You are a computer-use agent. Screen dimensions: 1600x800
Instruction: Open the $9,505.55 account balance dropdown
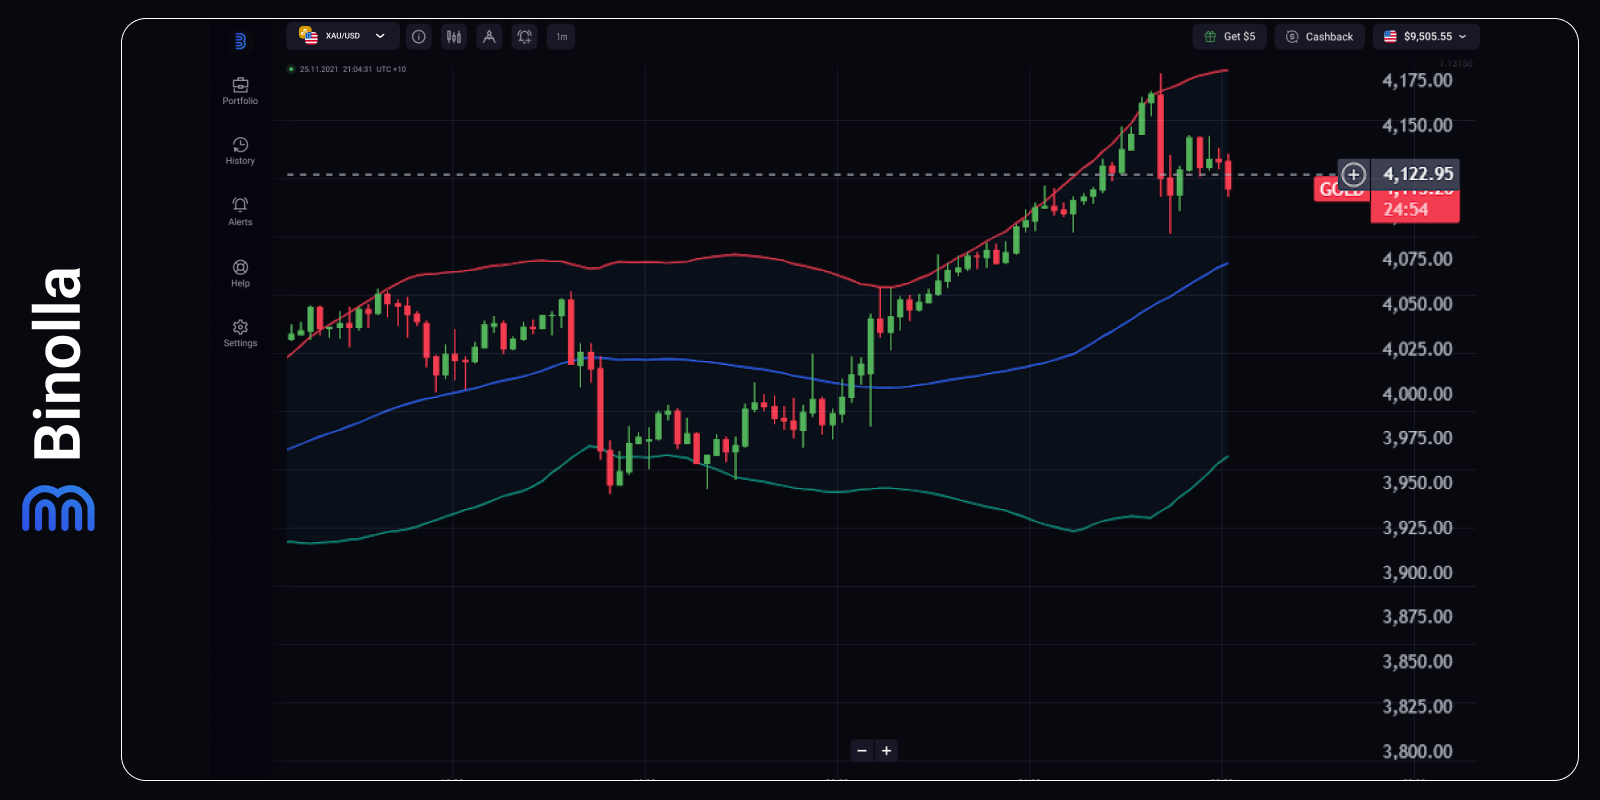click(x=1425, y=37)
